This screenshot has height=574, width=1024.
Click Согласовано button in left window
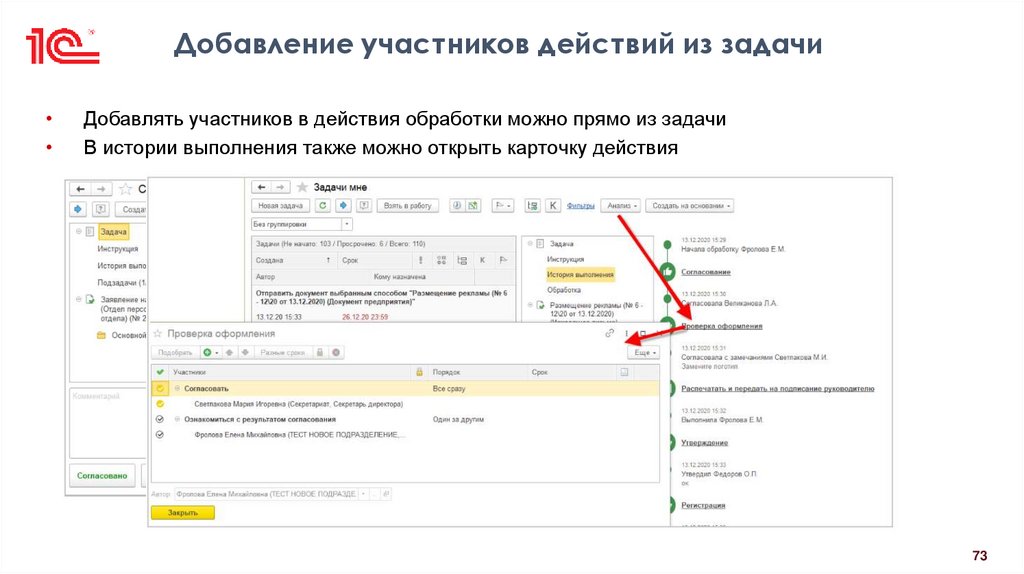click(102, 476)
